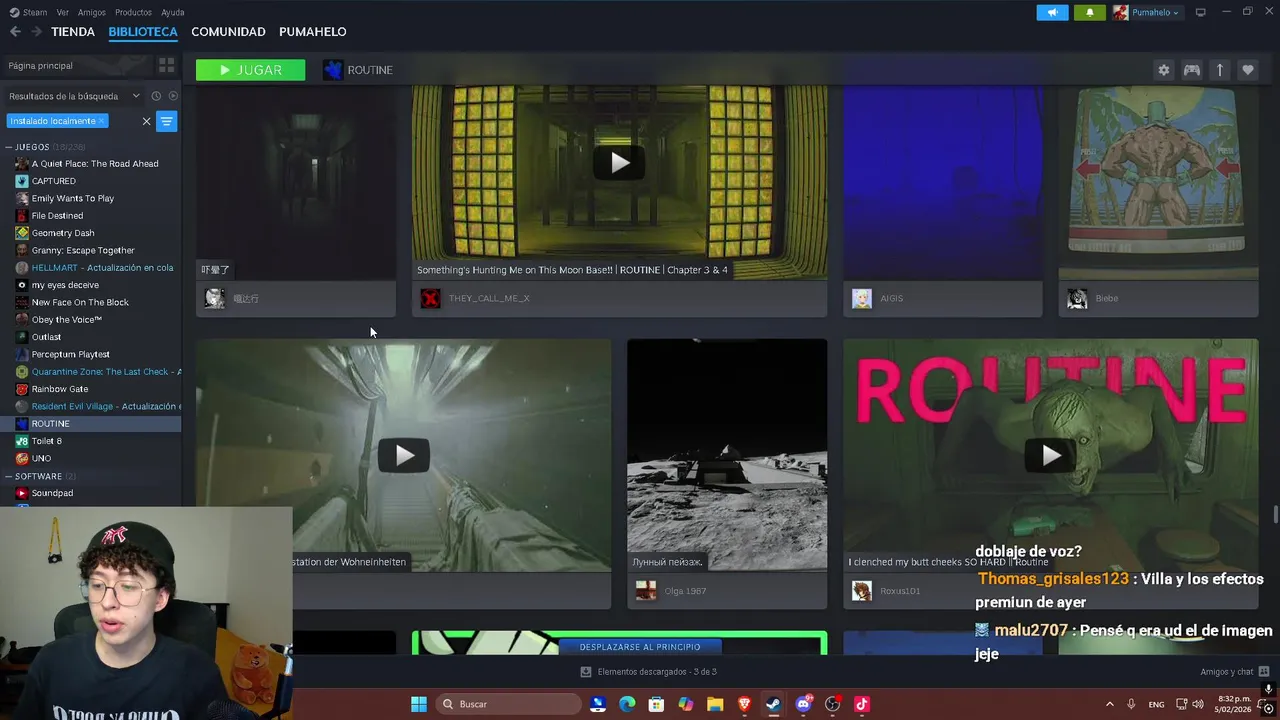This screenshot has height=720, width=1280.
Task: Play the 'Wohneinheiten' station video
Action: 403,455
